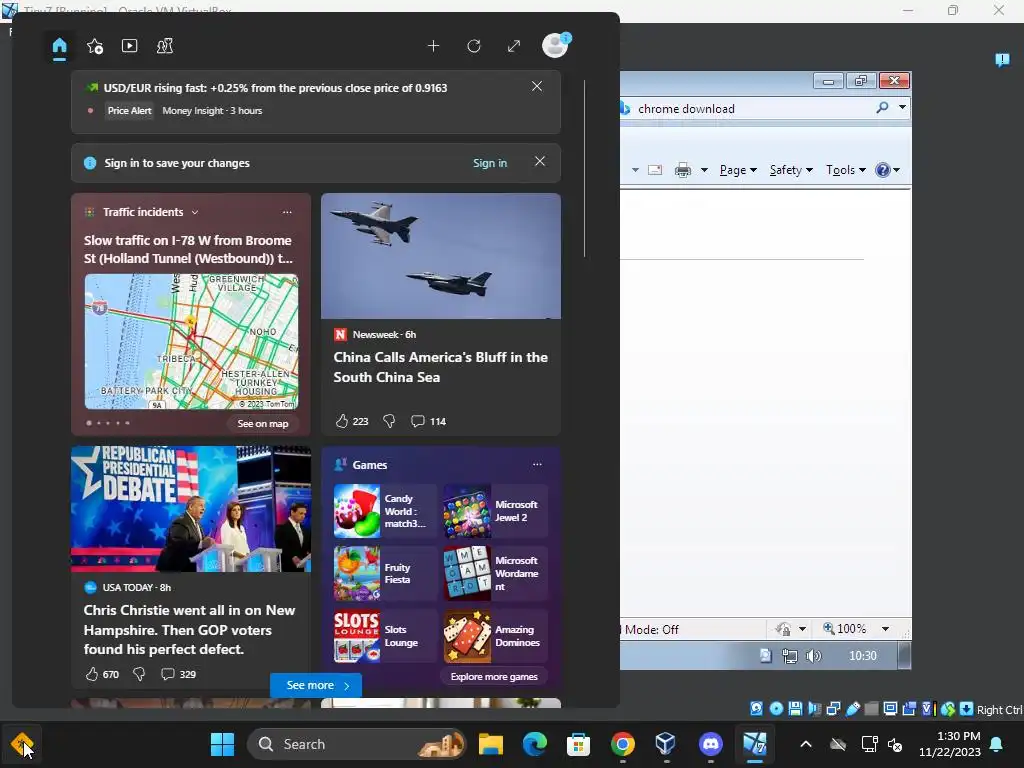The height and width of the screenshot is (768, 1024).
Task: Open the Play games tab in widgets
Action: [165, 46]
